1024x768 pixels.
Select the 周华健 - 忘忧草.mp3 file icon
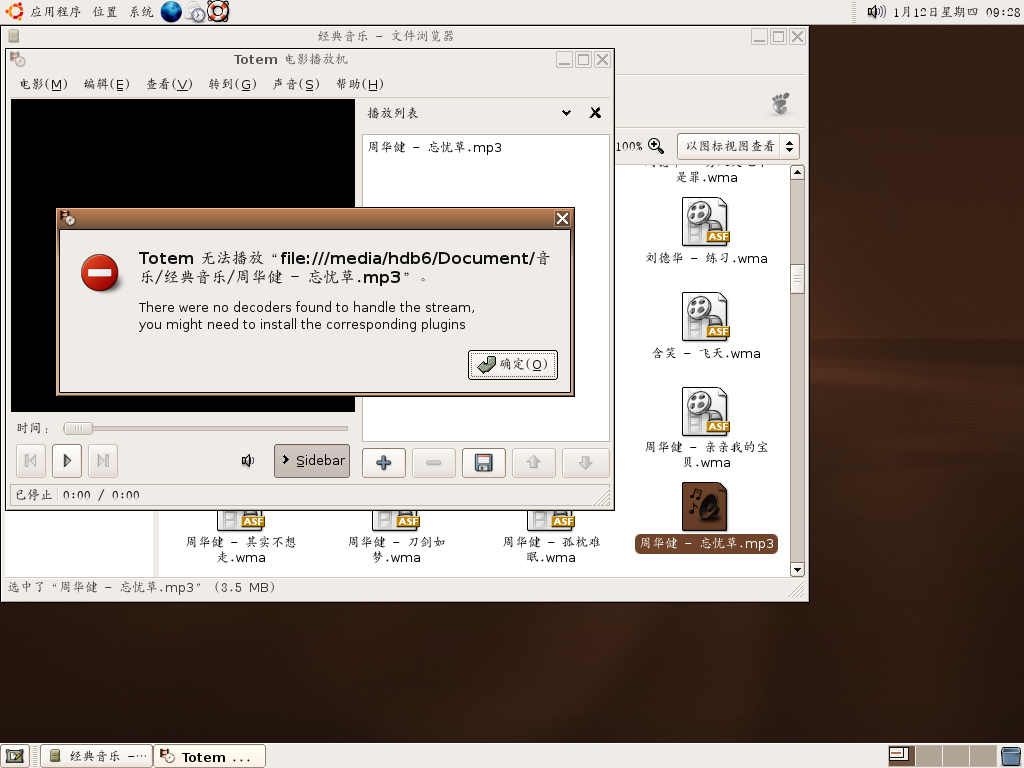(705, 507)
